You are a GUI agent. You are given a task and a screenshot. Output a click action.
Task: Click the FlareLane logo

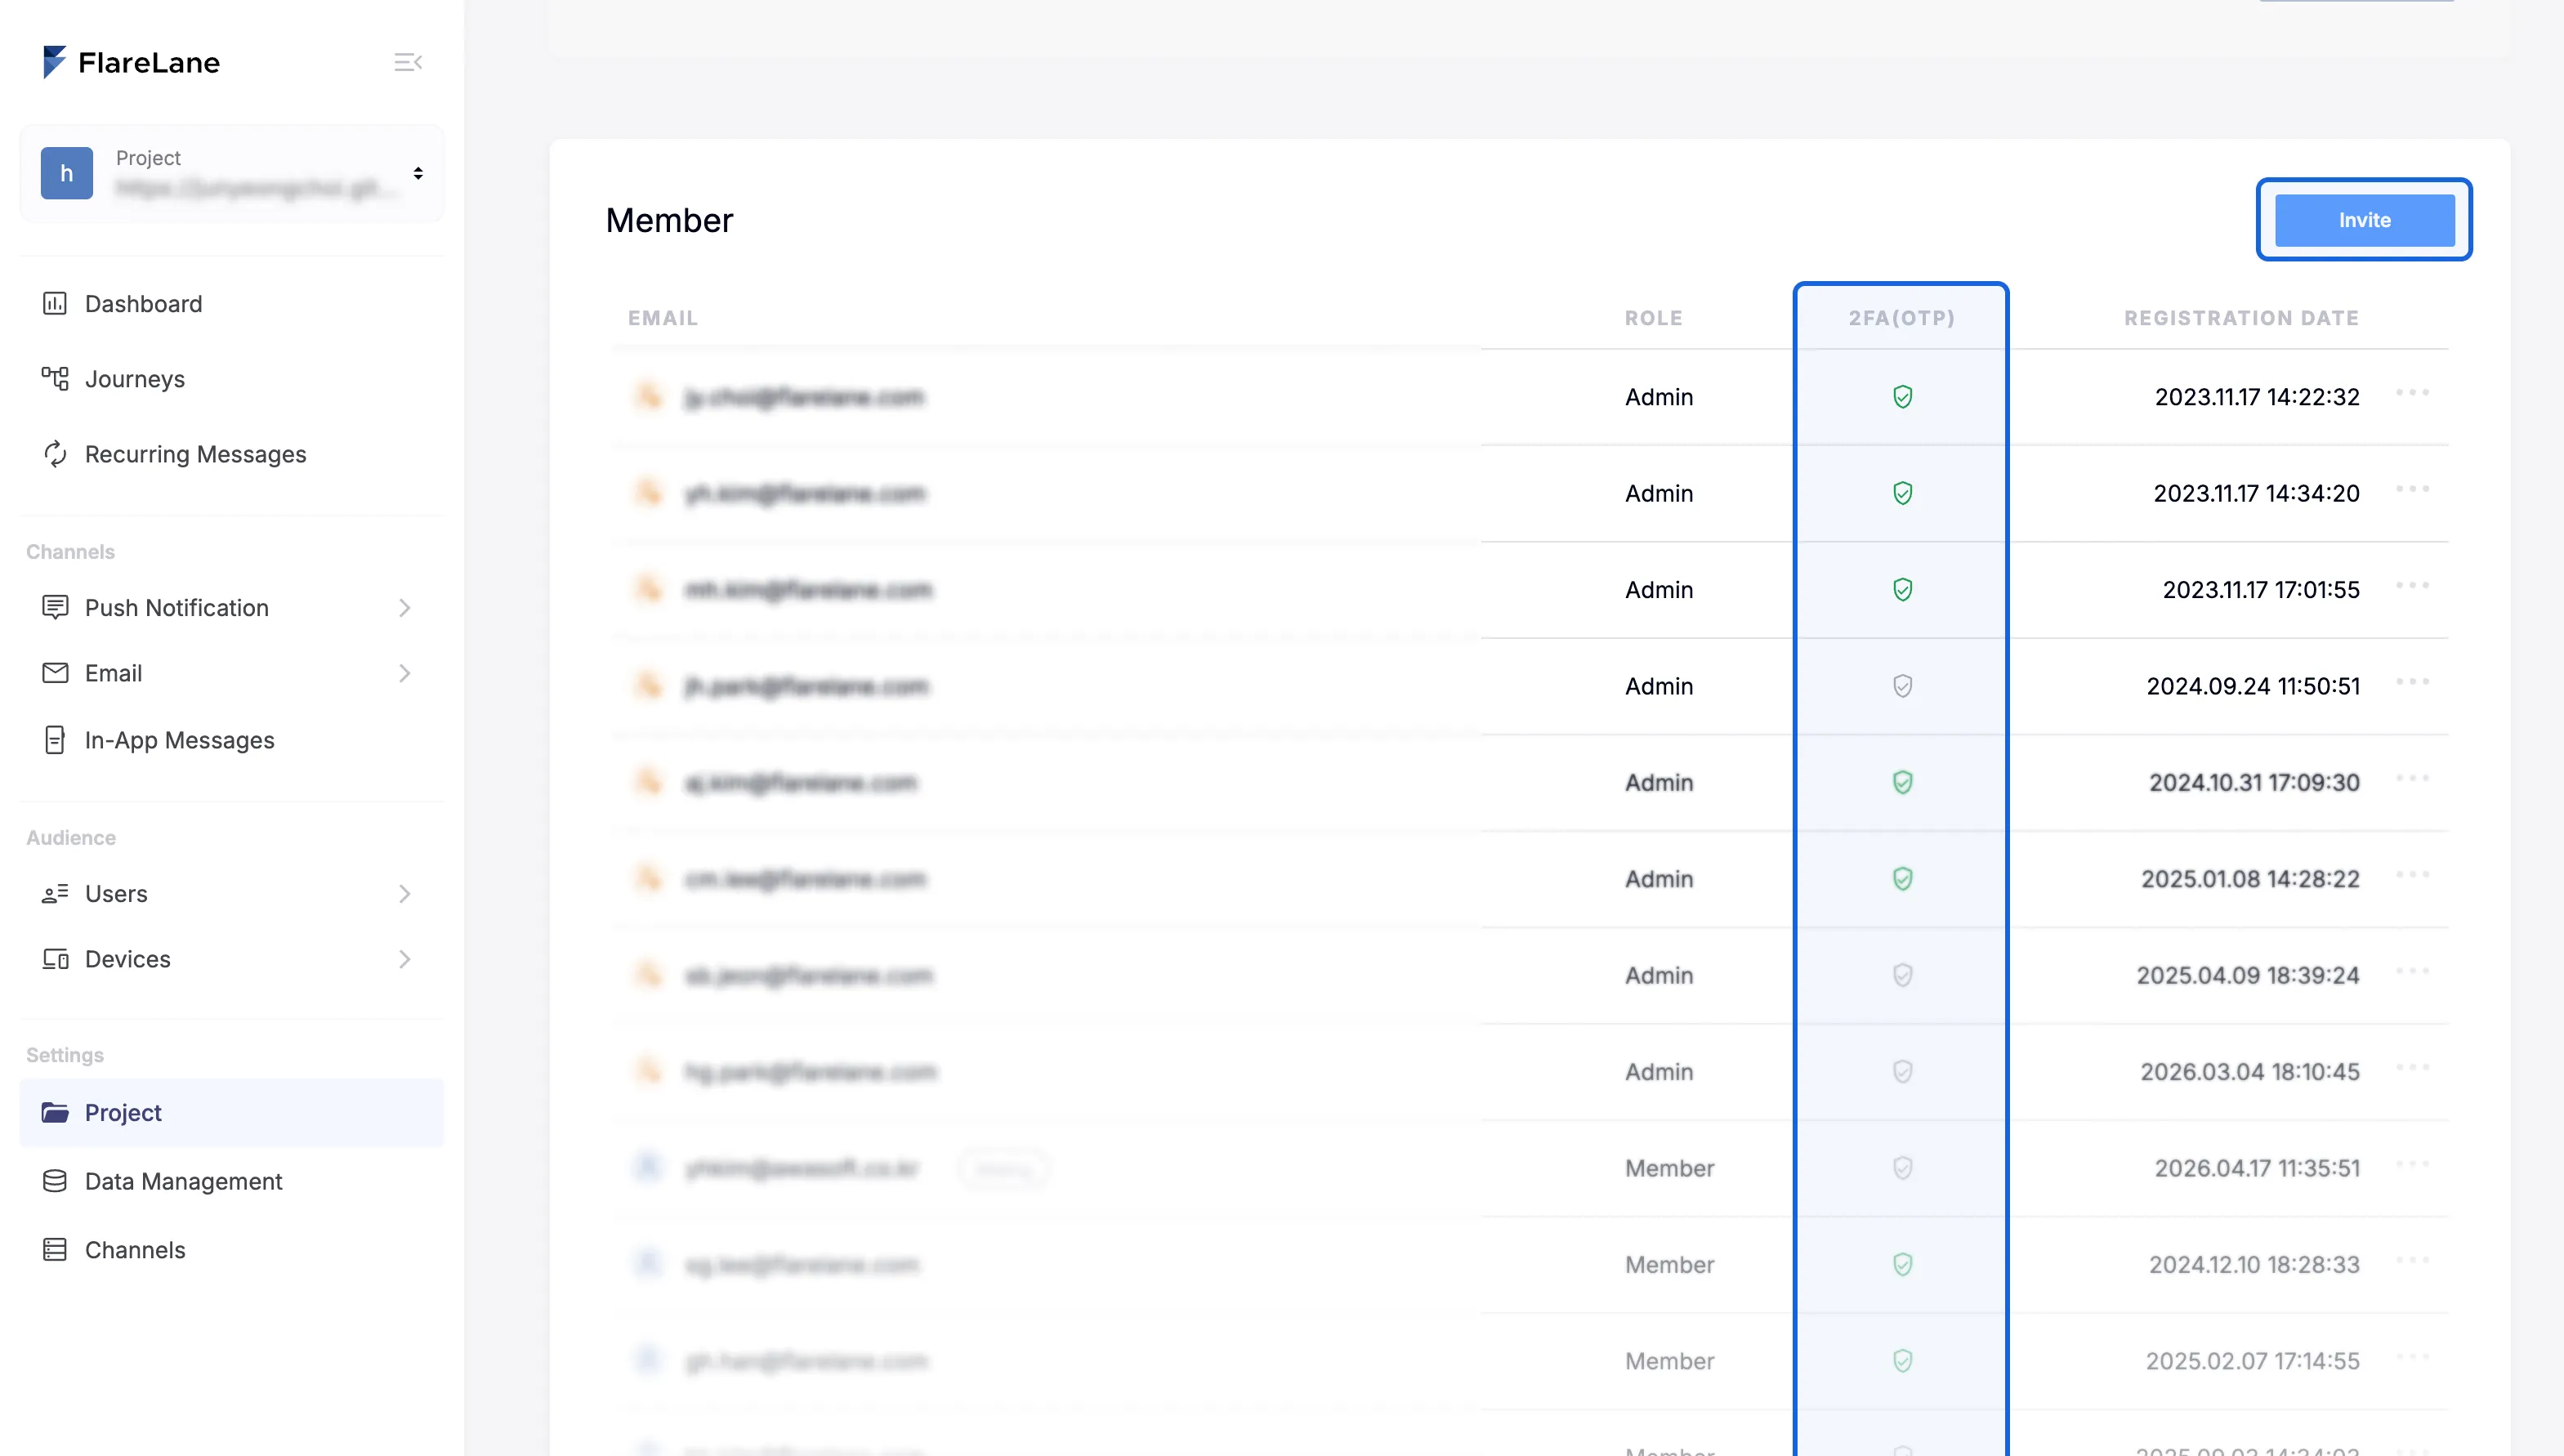pos(131,62)
